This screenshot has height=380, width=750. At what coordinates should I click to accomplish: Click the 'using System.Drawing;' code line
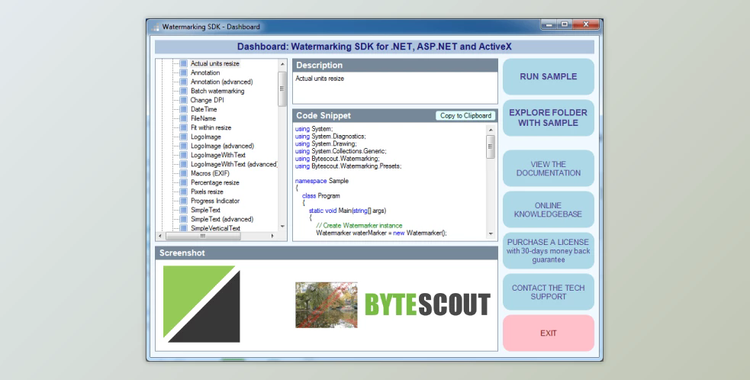coord(326,144)
